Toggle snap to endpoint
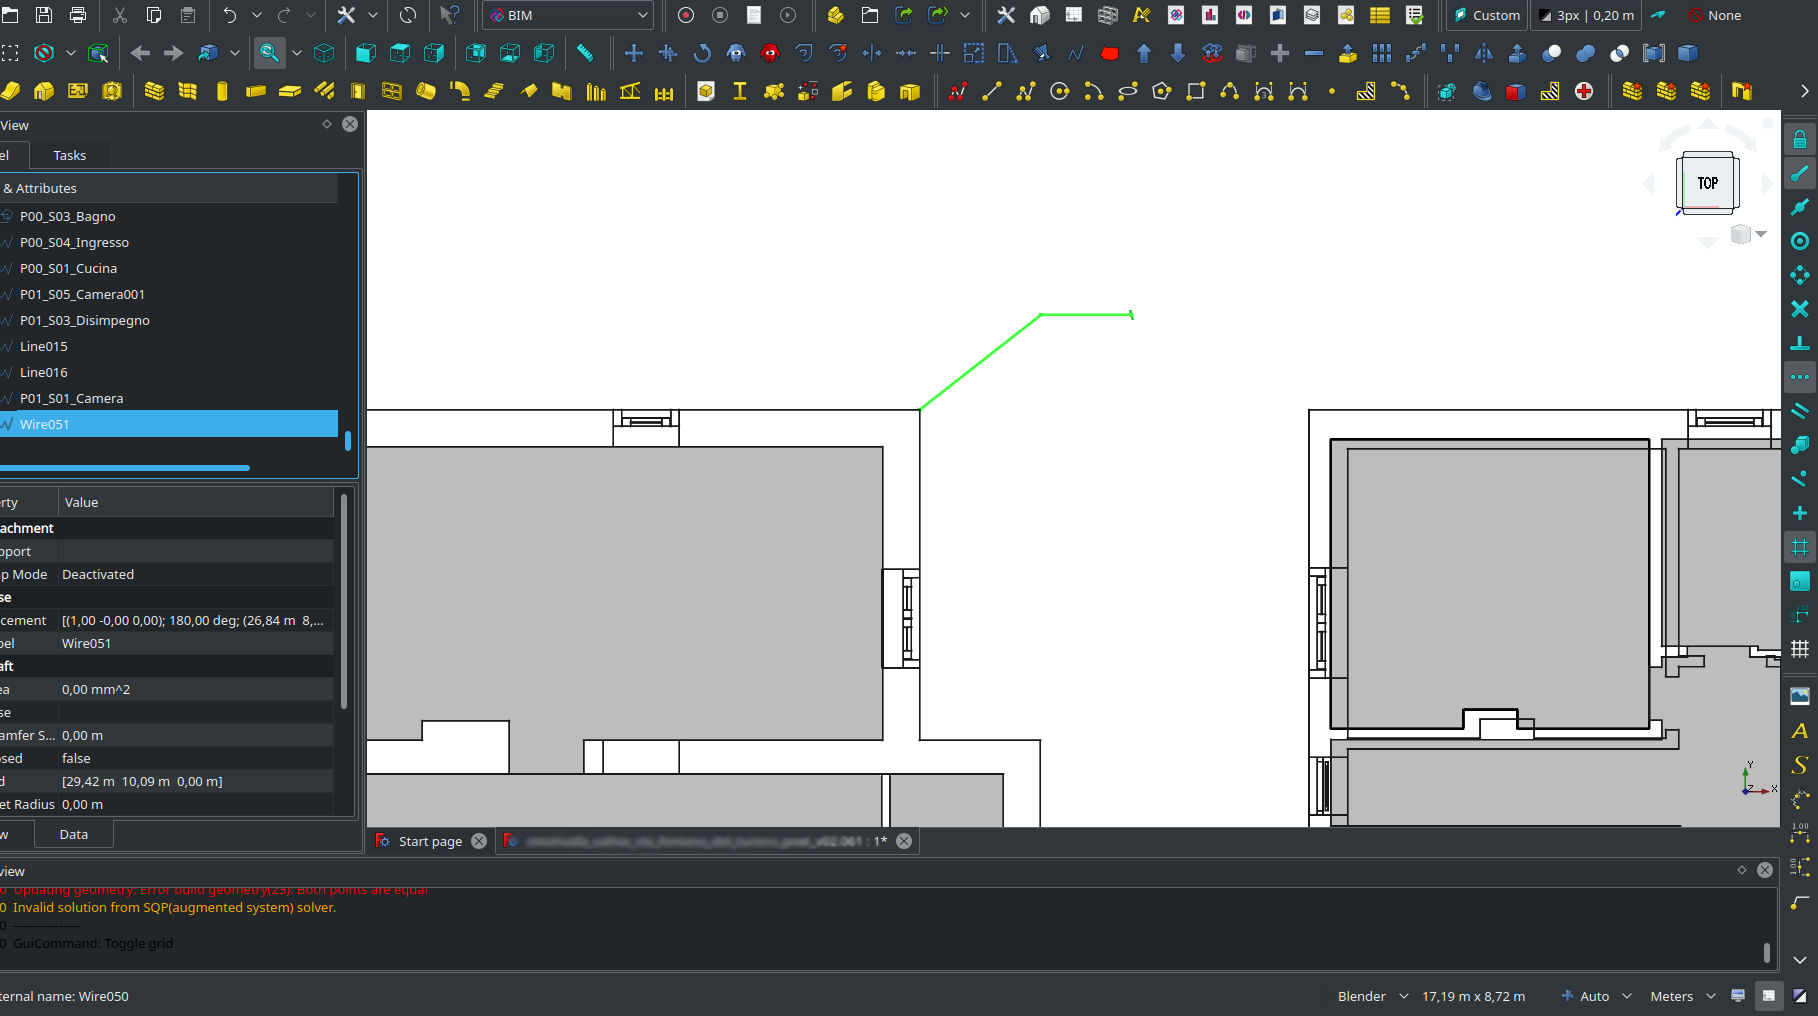 pyautogui.click(x=1799, y=173)
